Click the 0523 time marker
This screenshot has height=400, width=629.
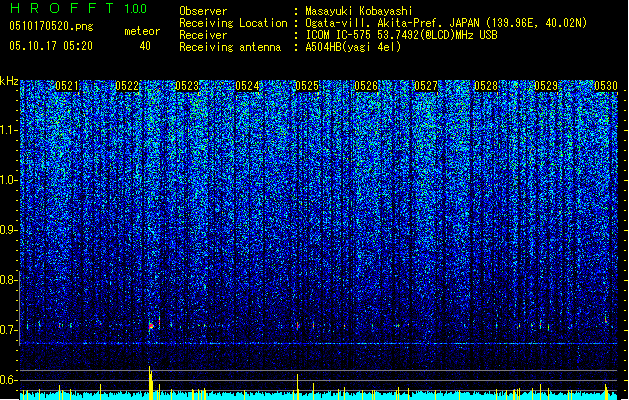click(187, 86)
